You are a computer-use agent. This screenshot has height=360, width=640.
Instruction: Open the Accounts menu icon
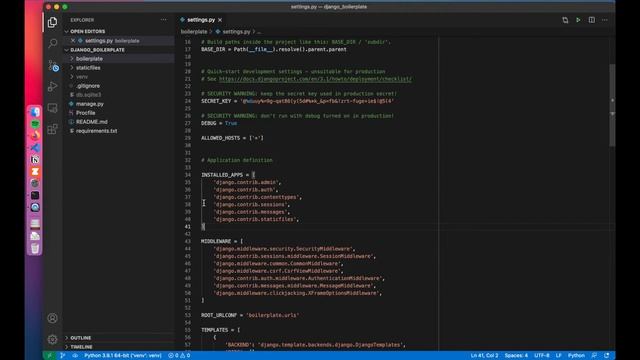click(52, 318)
